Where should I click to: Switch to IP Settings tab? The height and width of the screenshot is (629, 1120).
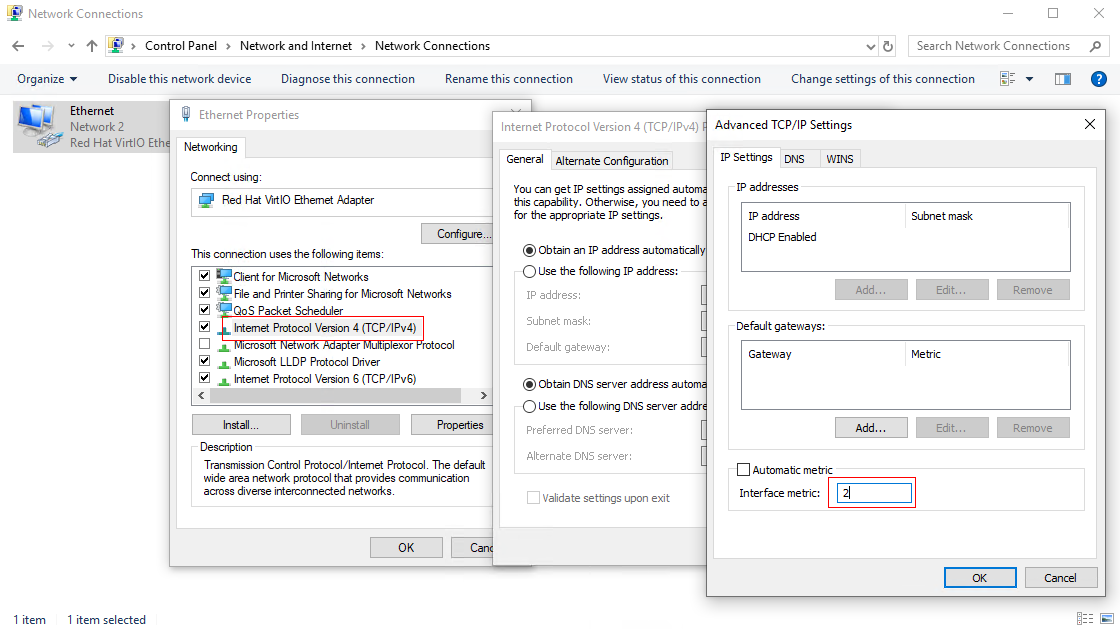746,157
